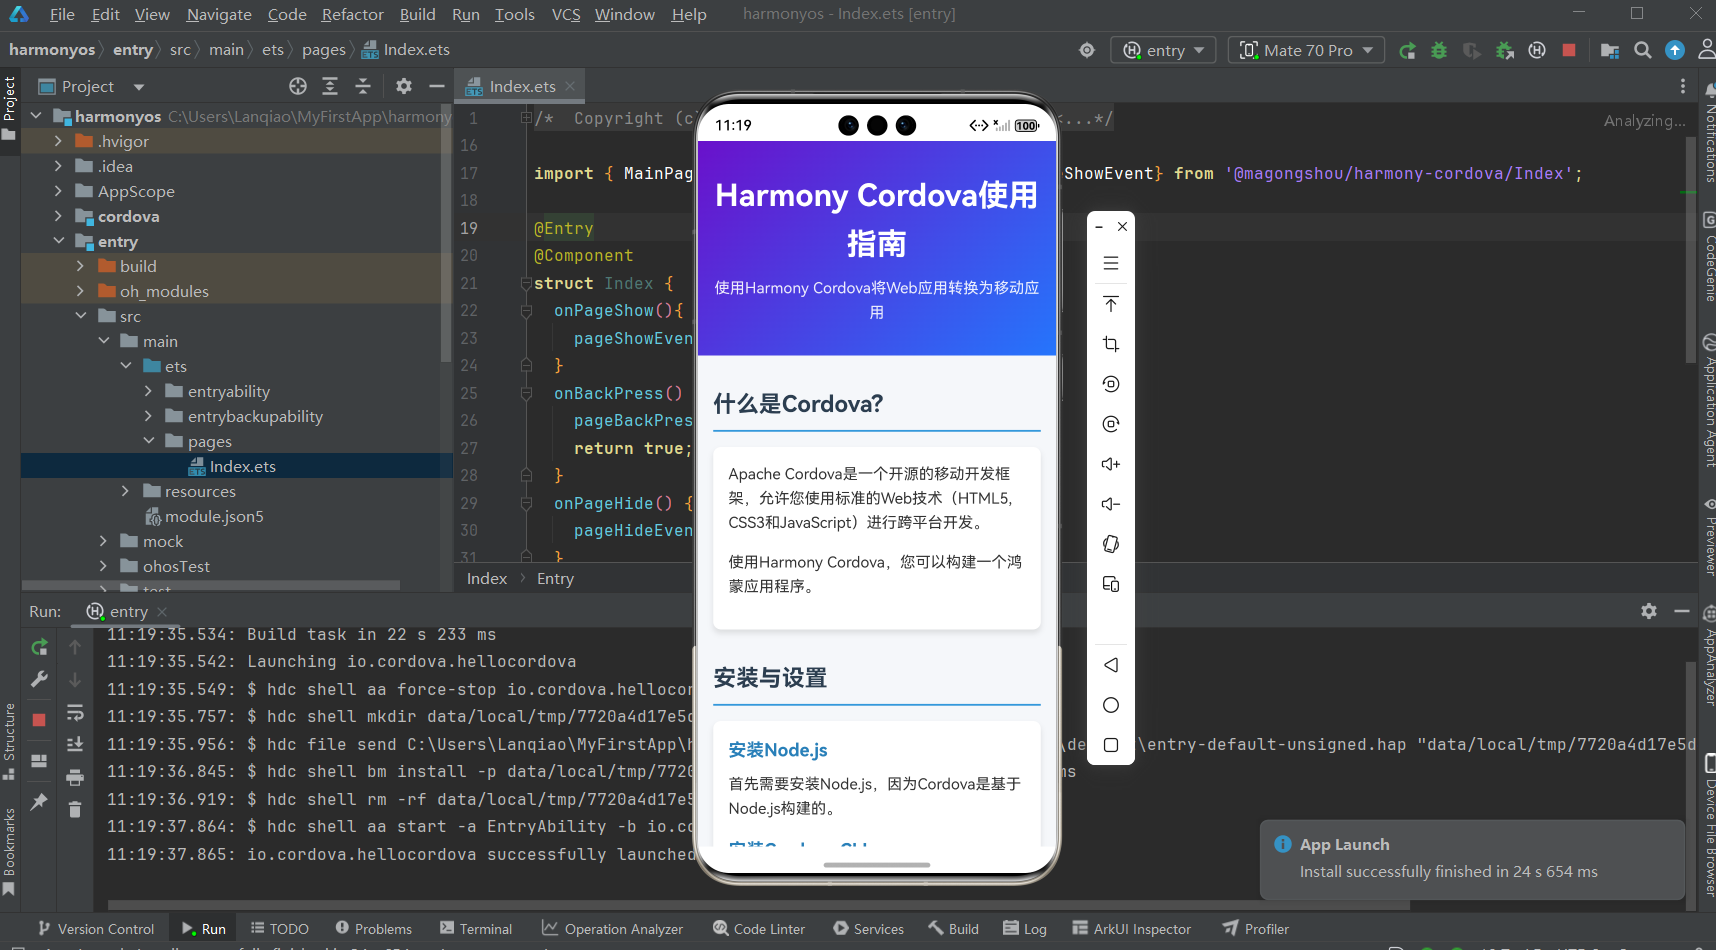1716x950 pixels.
Task: Open the 'entry' run configuration dropdown
Action: point(1163,50)
